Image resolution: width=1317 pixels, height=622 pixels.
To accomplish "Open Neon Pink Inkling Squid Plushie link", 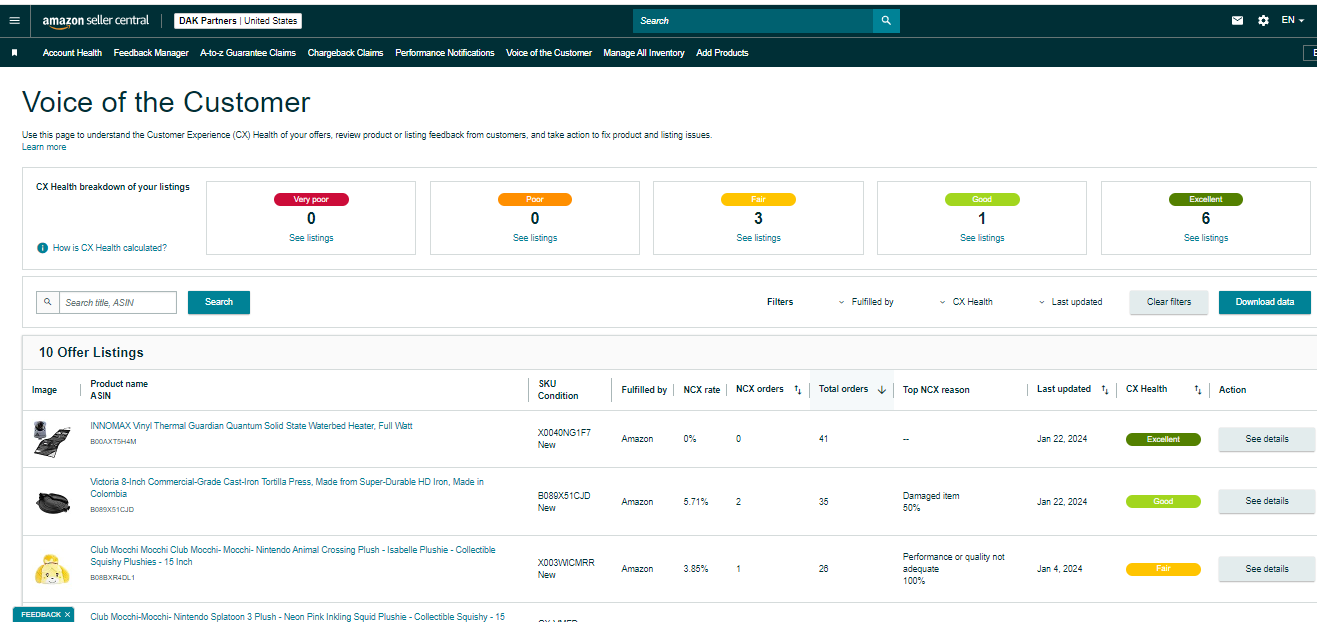I will click(x=297, y=616).
